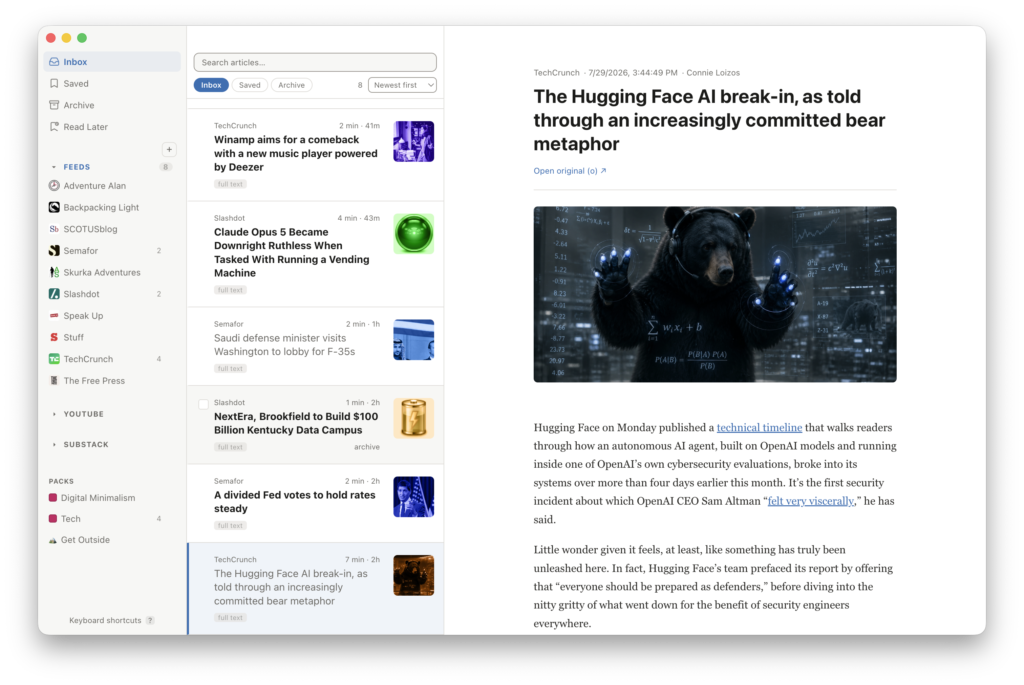Open the Inbox folder icon in sidebar

54,61
